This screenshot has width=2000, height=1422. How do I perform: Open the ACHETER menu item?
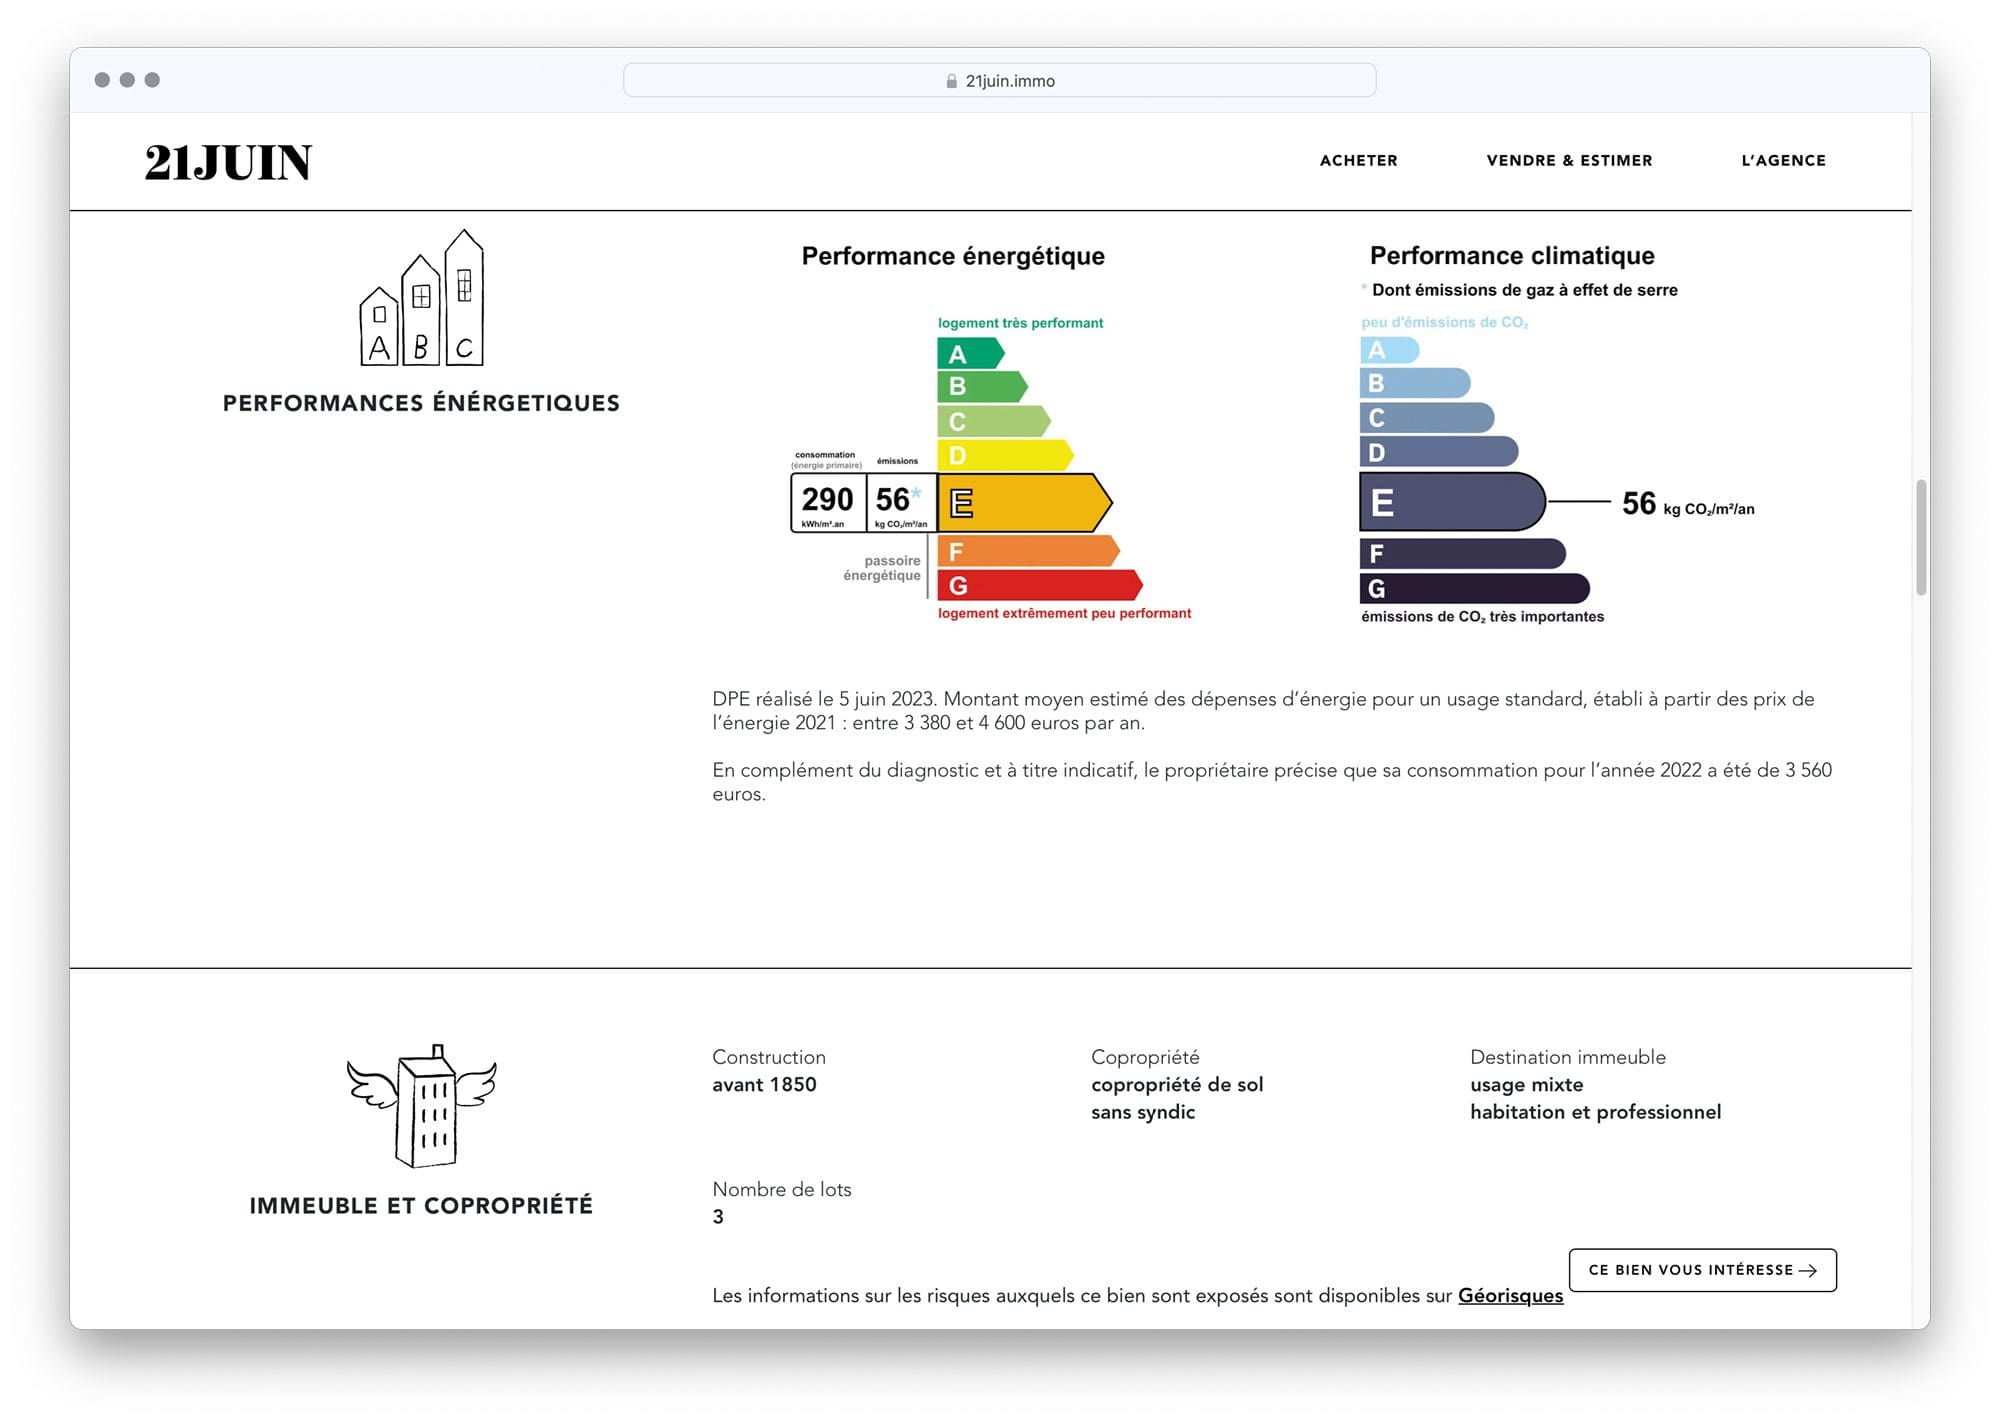1358,160
